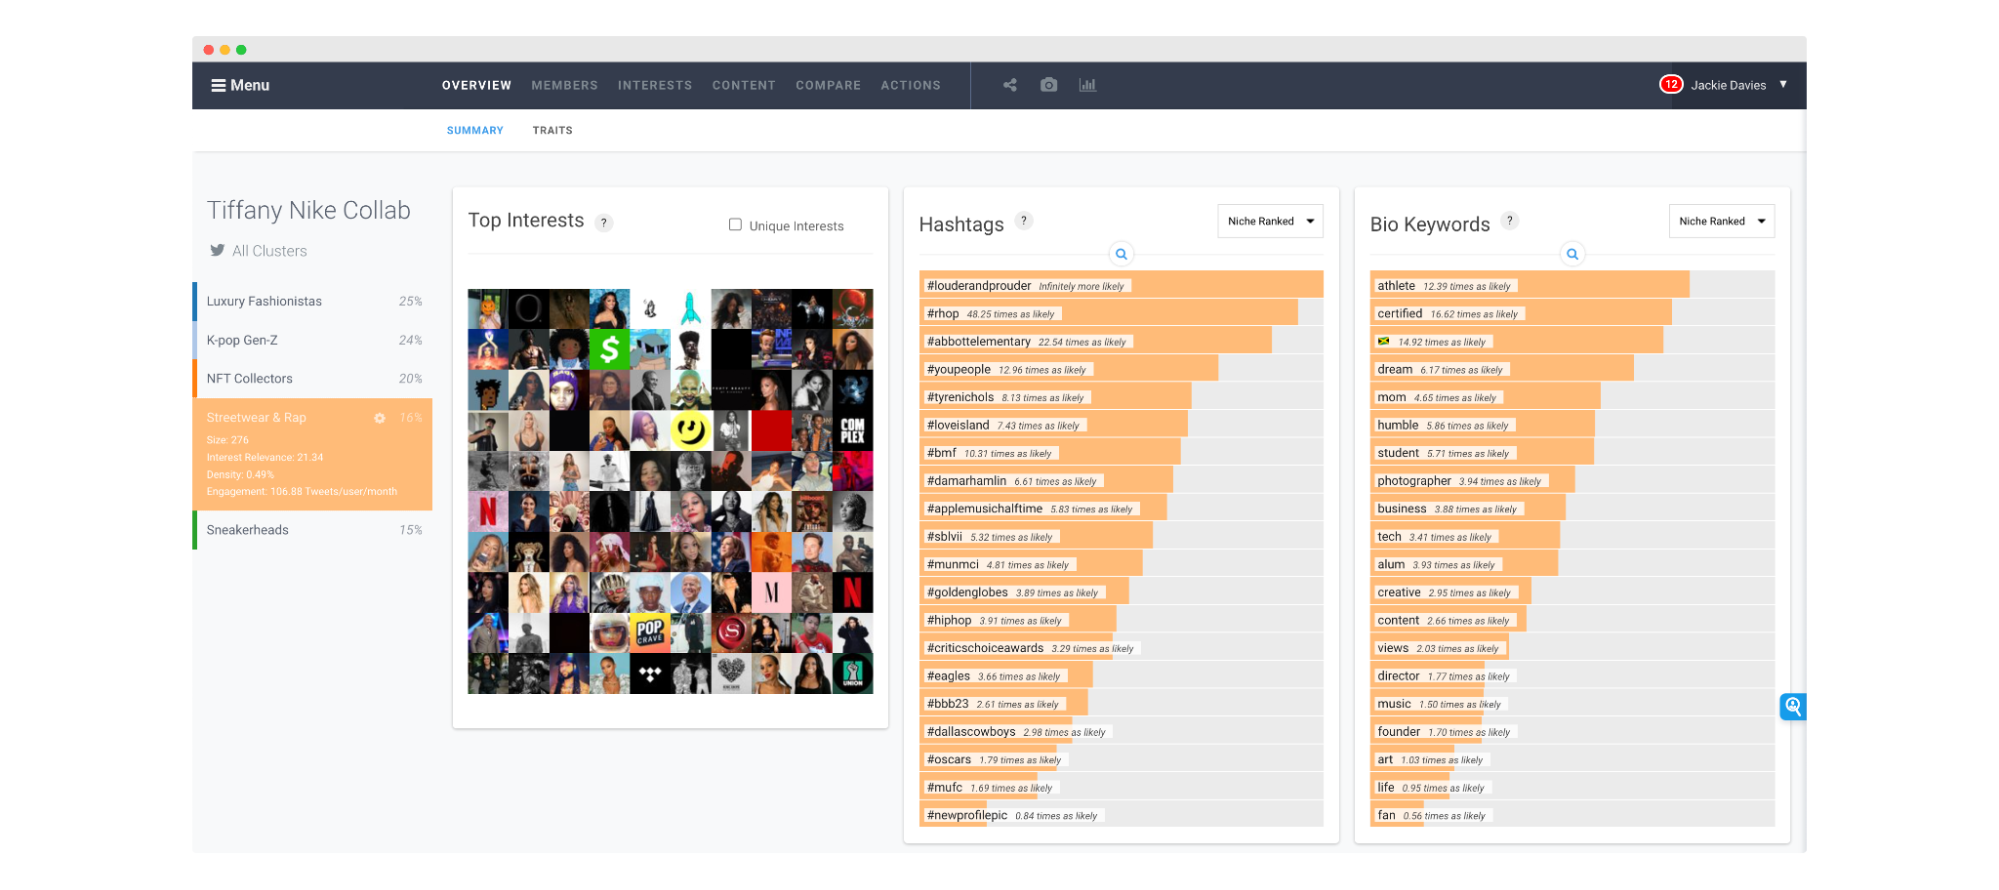Open the Interests tab
Screen dimensions: 1999x890
tap(655, 85)
